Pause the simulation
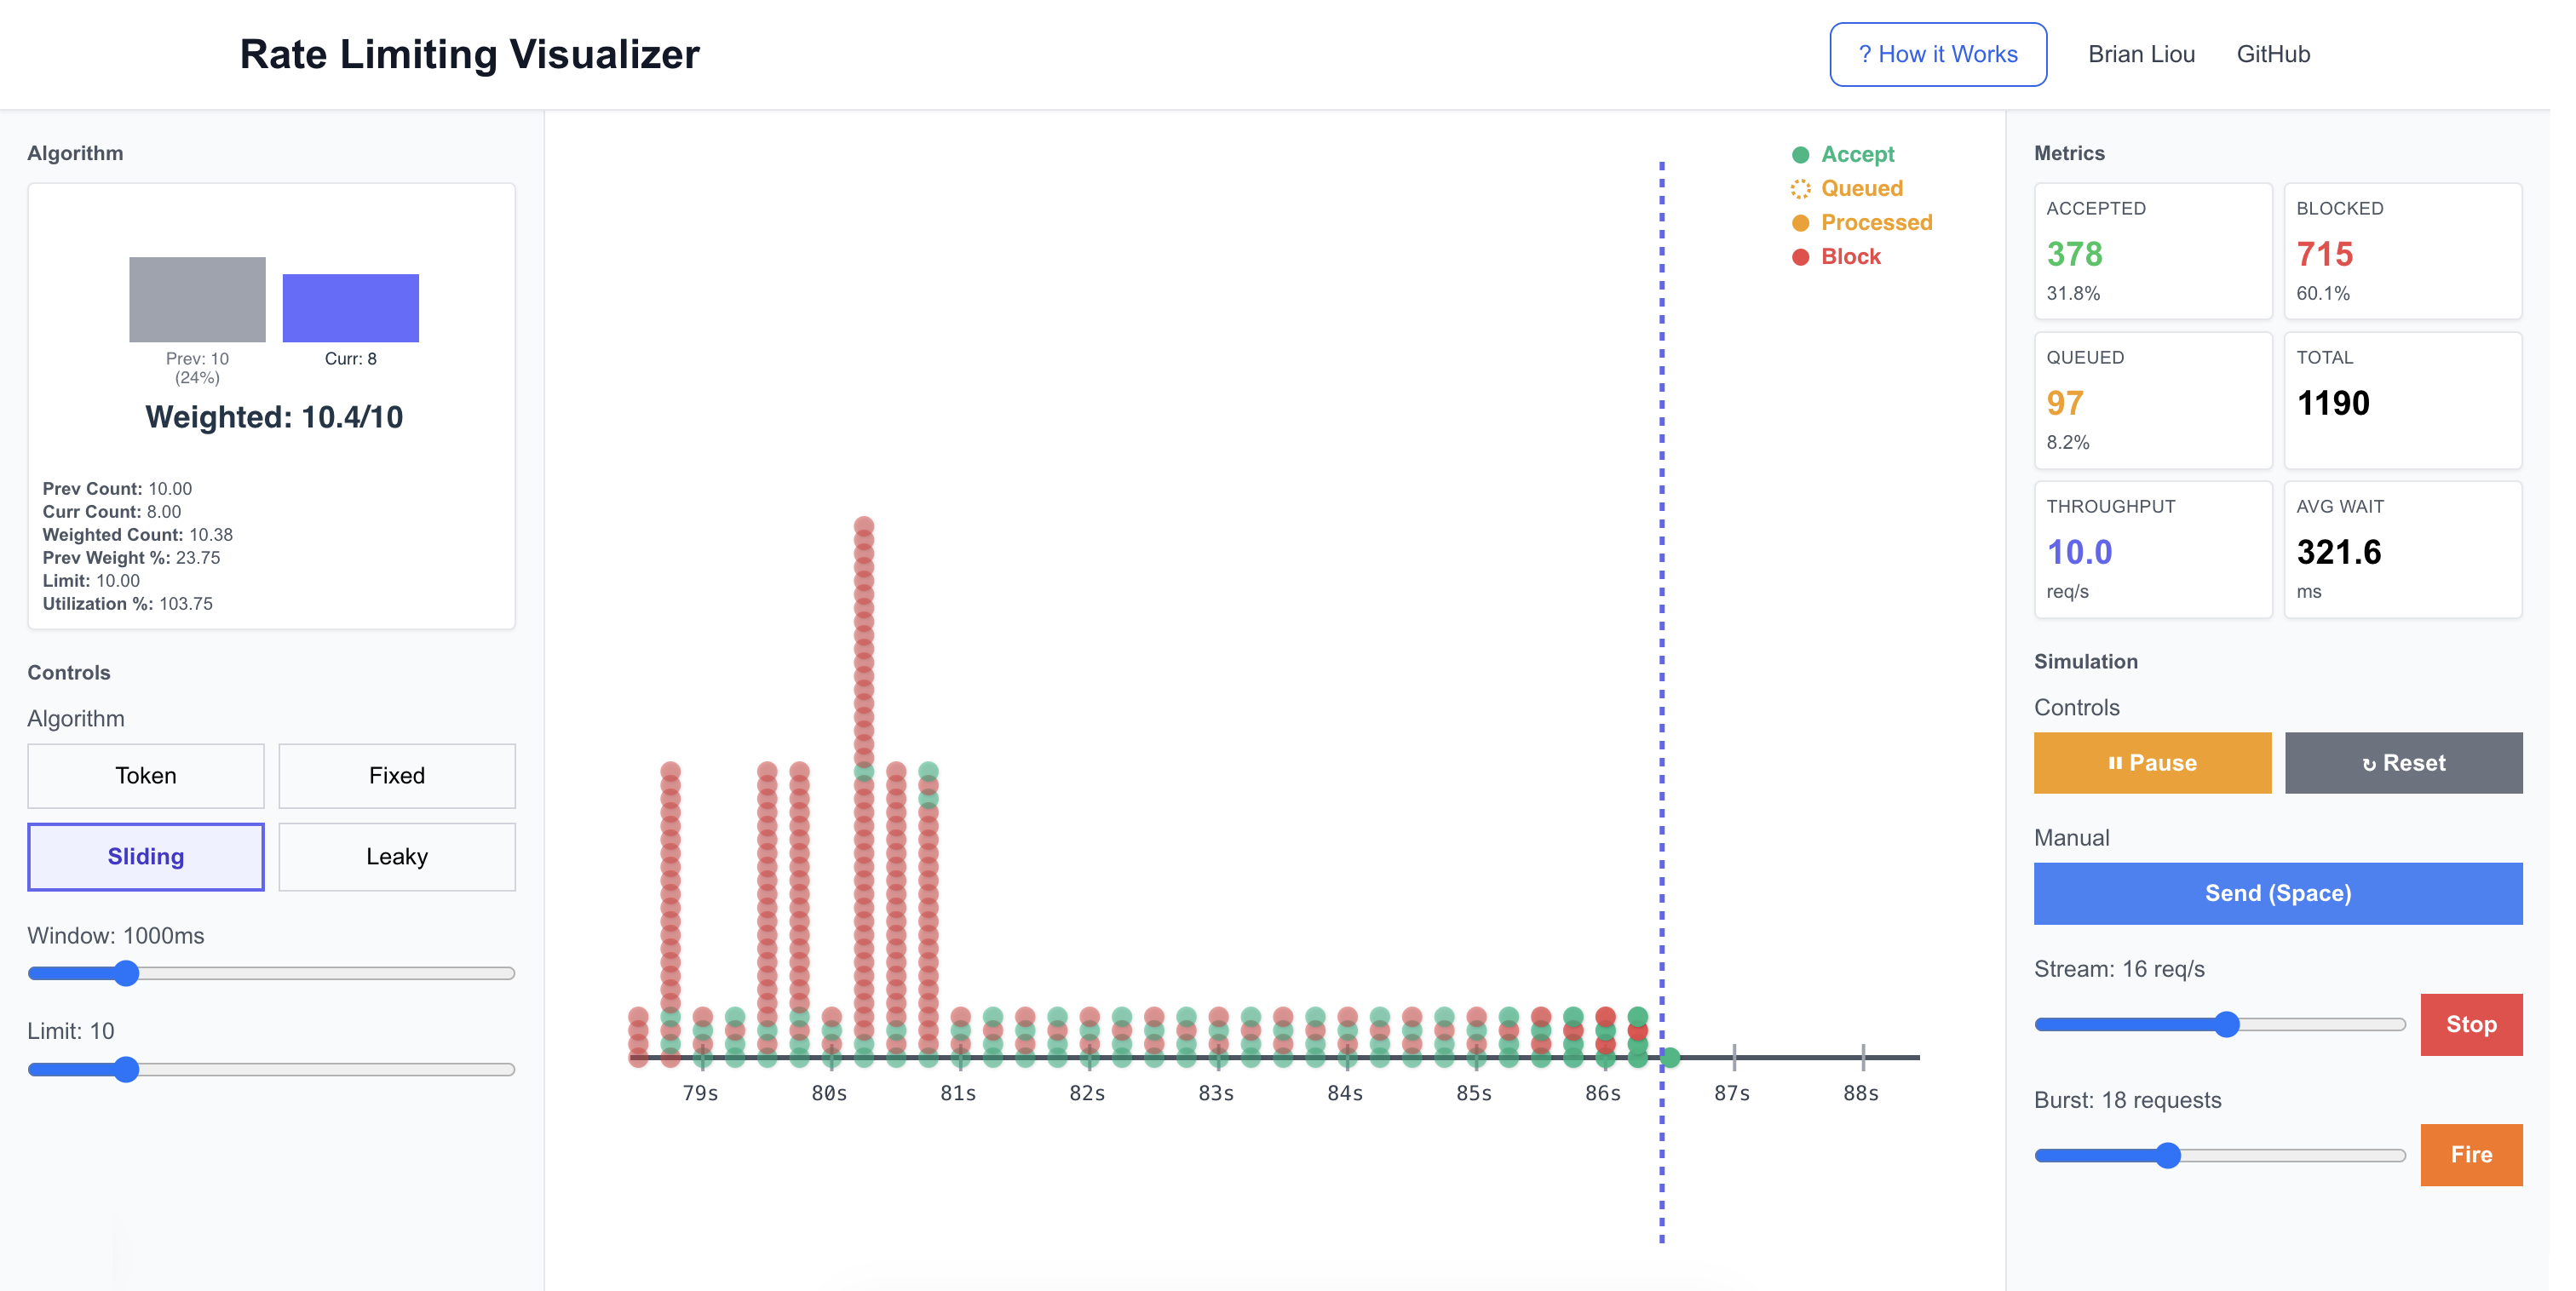 (x=2151, y=763)
